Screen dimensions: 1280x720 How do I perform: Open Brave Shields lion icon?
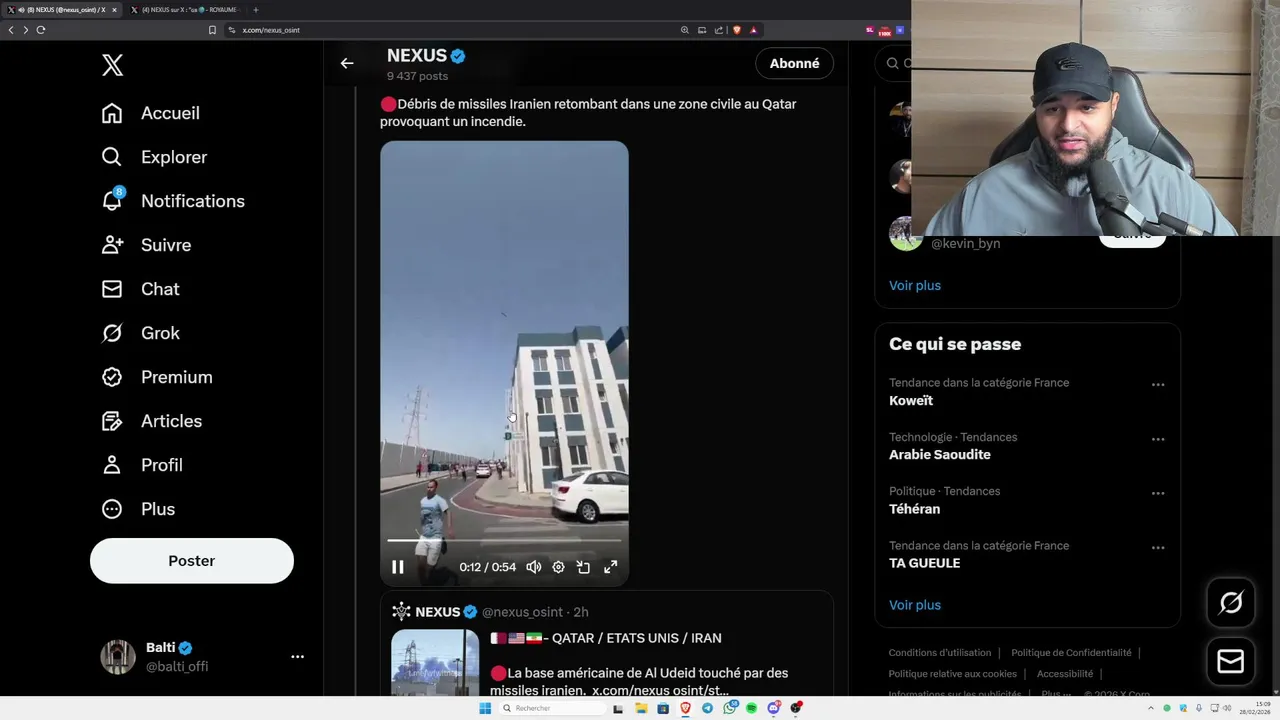[737, 30]
